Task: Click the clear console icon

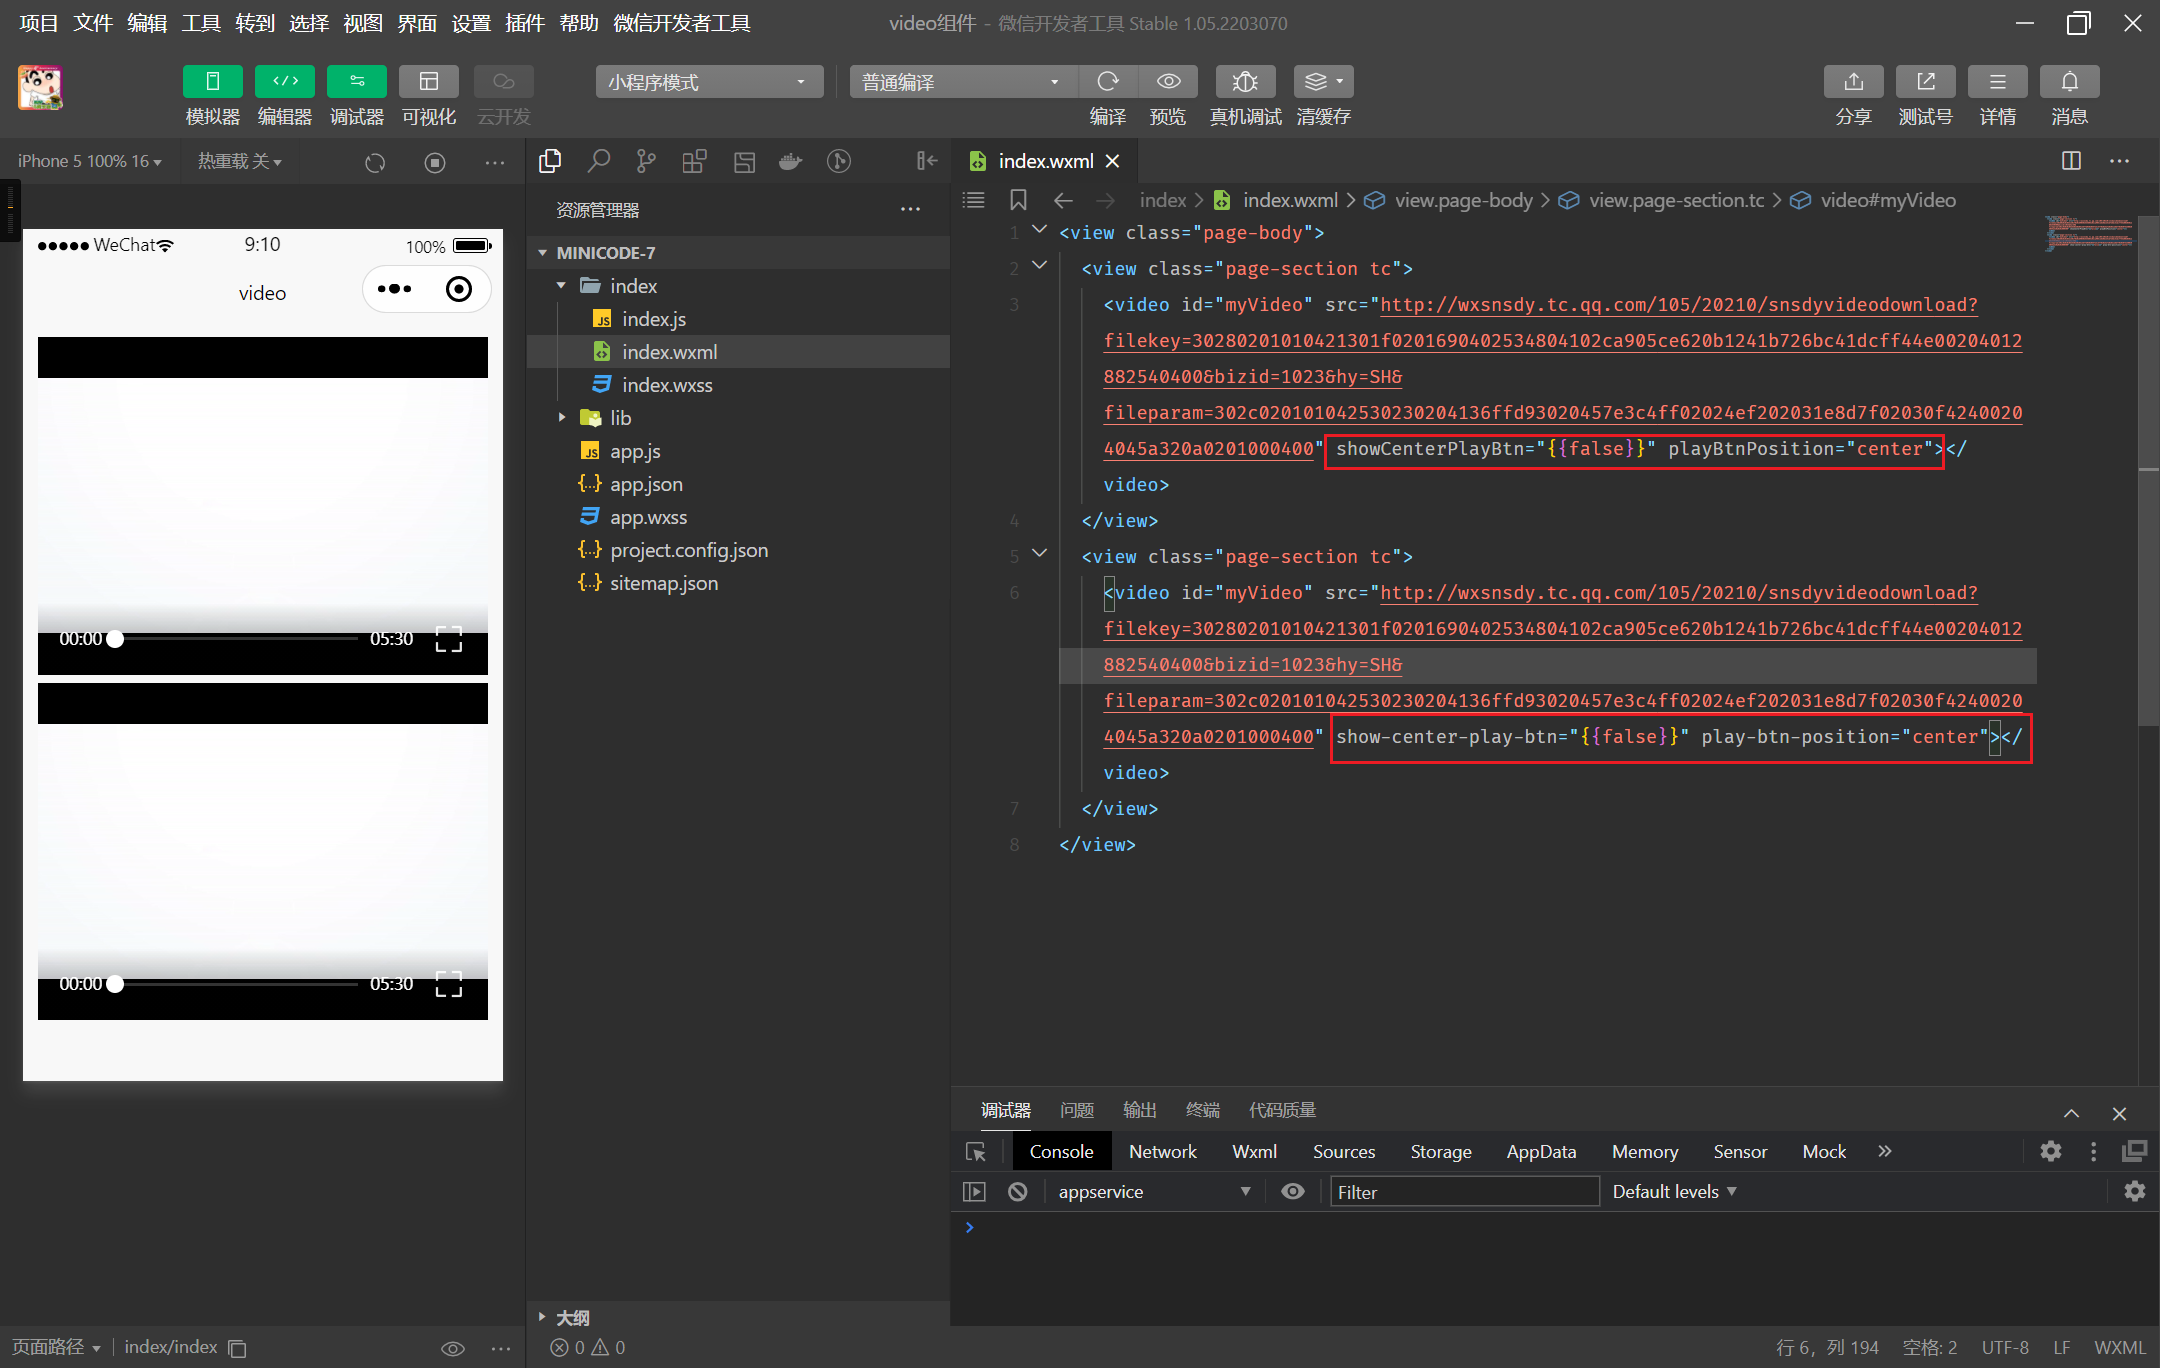Action: click(1017, 1191)
